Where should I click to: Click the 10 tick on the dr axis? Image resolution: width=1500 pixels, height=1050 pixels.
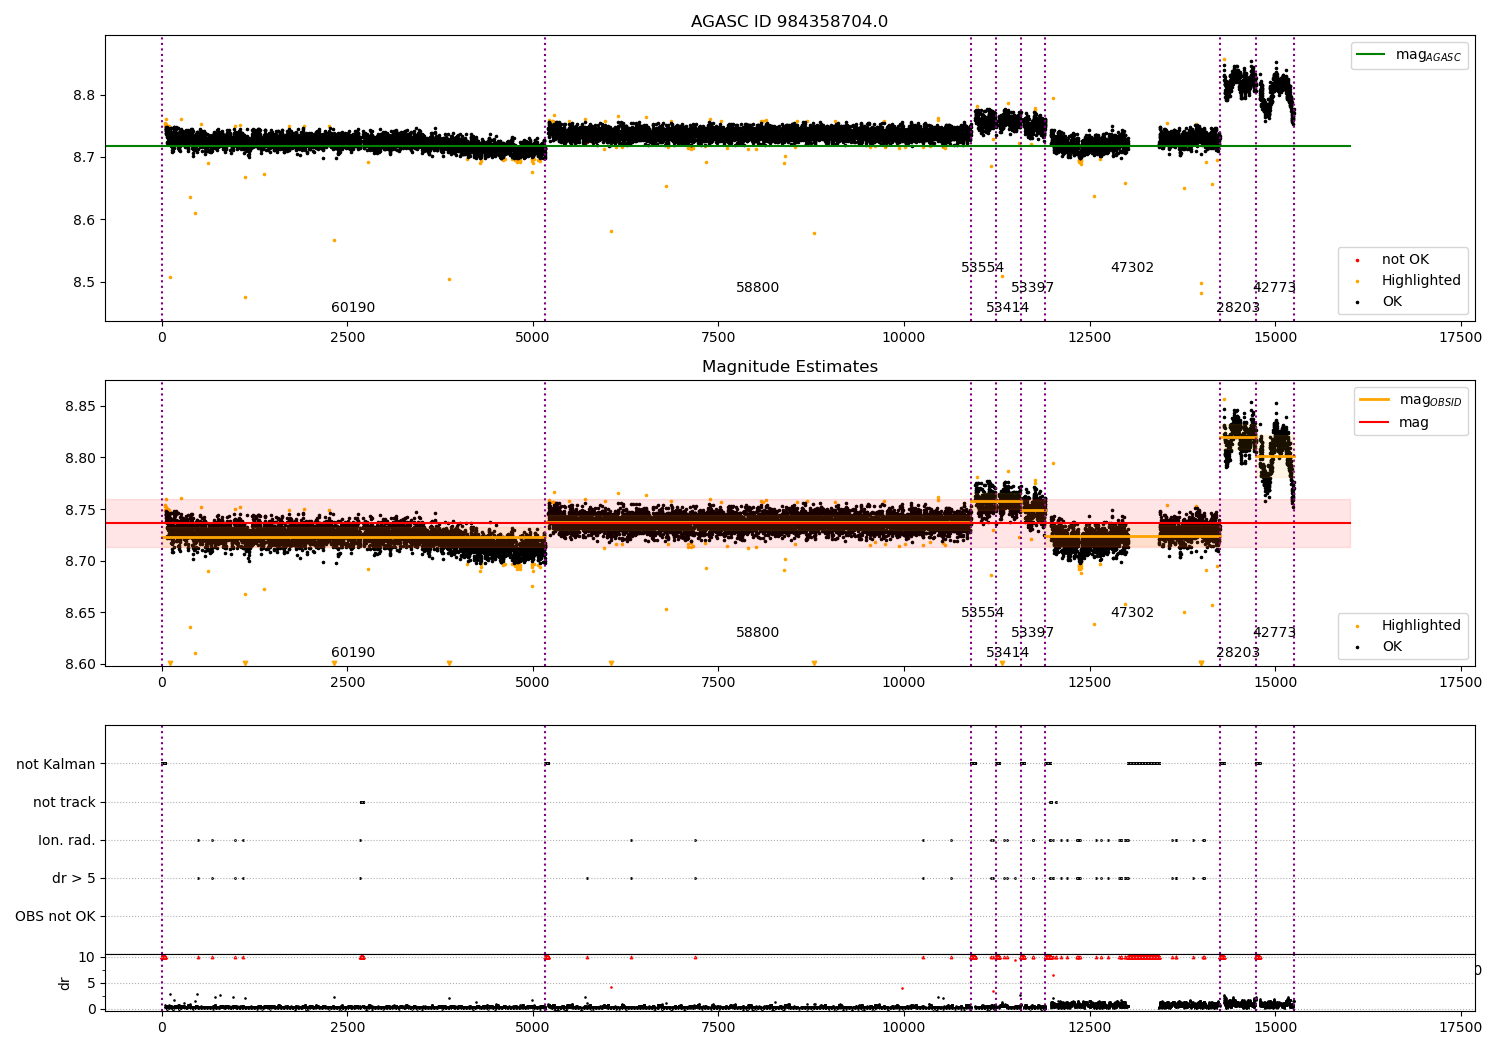(87, 957)
